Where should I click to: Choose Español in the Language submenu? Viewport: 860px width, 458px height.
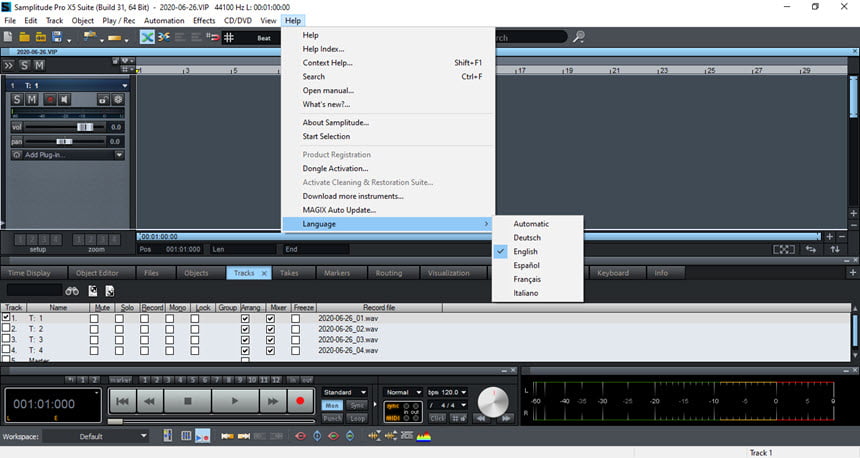coord(526,265)
